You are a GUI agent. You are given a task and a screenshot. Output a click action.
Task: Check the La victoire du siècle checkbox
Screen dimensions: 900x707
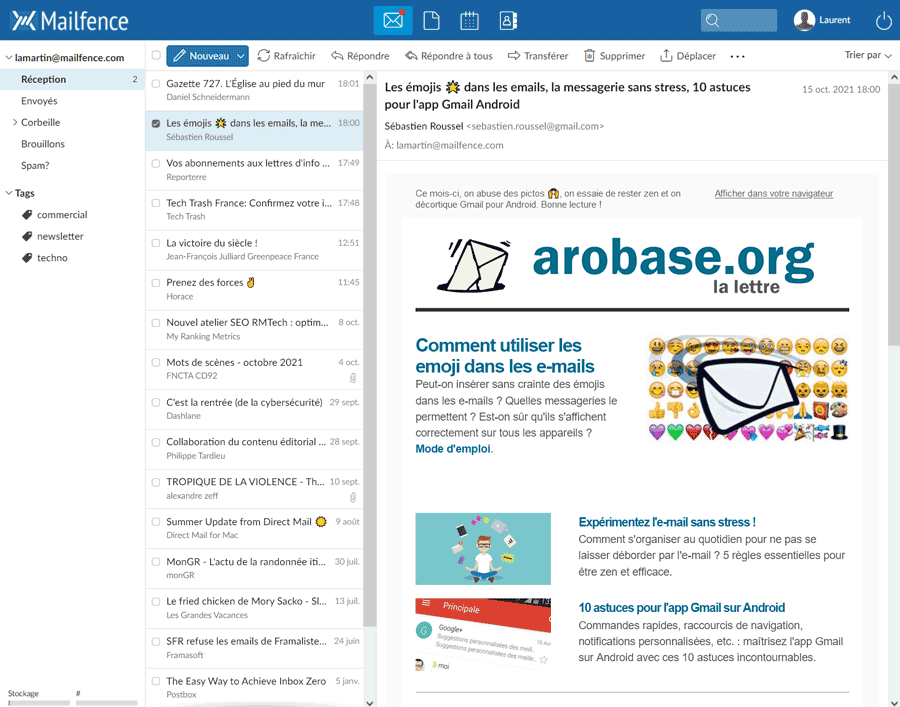(156, 243)
